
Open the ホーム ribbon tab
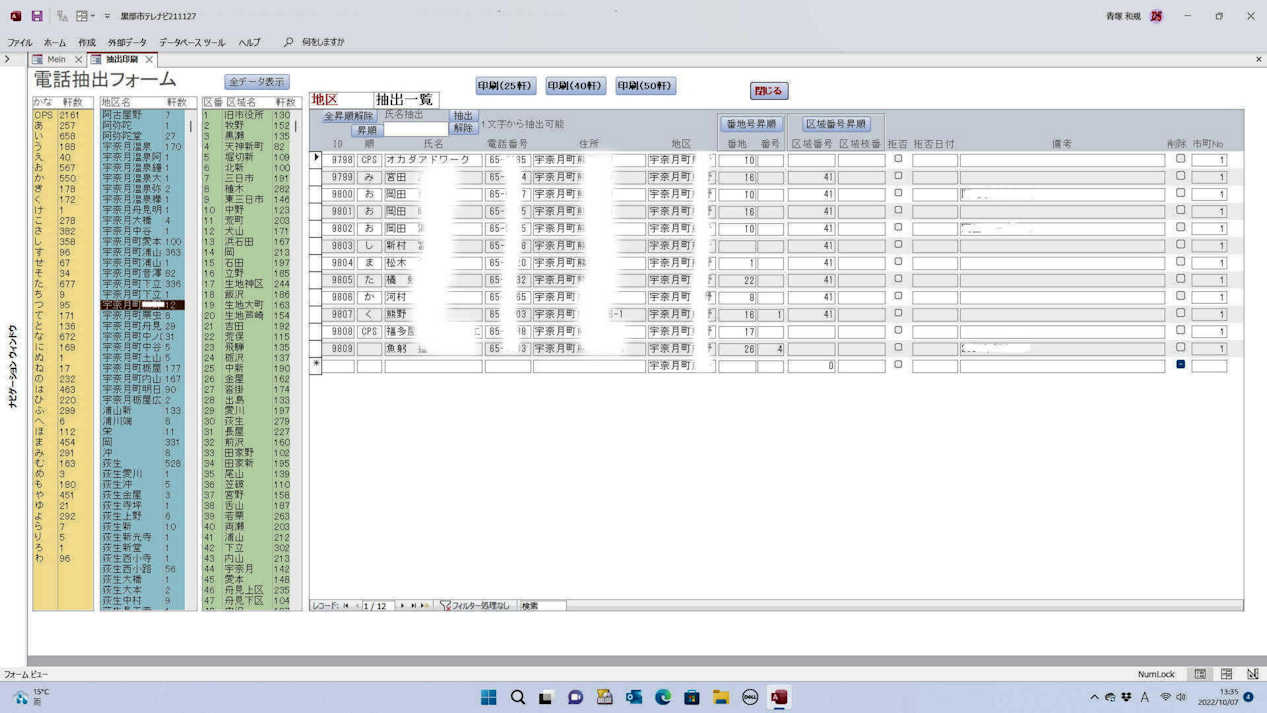click(55, 43)
